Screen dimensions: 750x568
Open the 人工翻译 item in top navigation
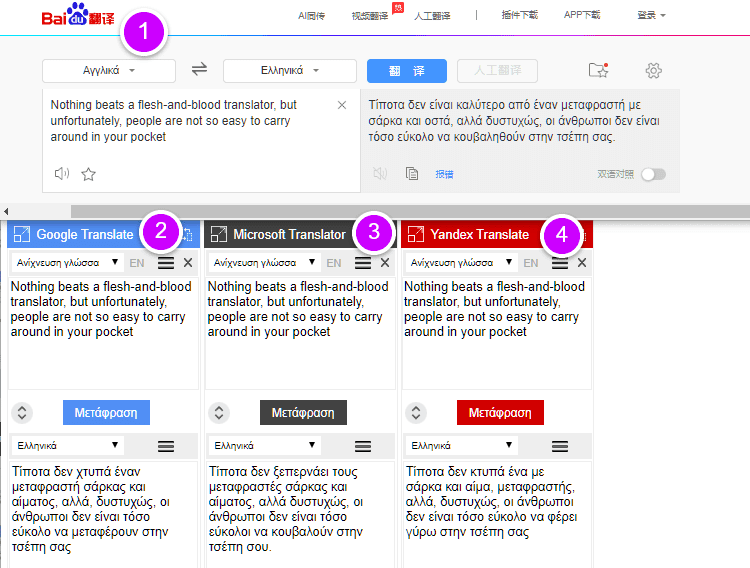point(432,16)
